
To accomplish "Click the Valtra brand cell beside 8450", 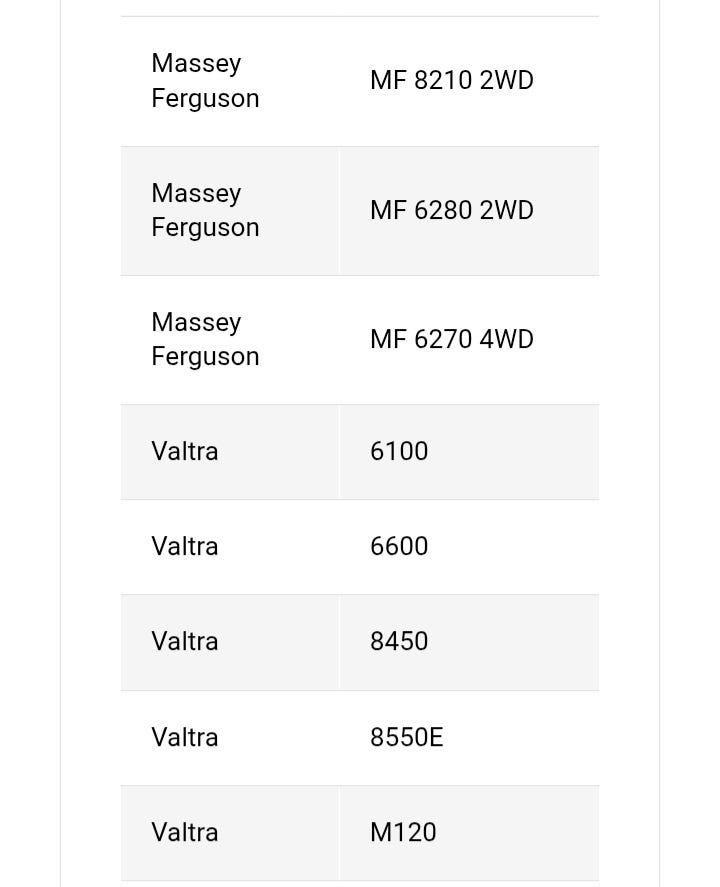I will 185,641.
